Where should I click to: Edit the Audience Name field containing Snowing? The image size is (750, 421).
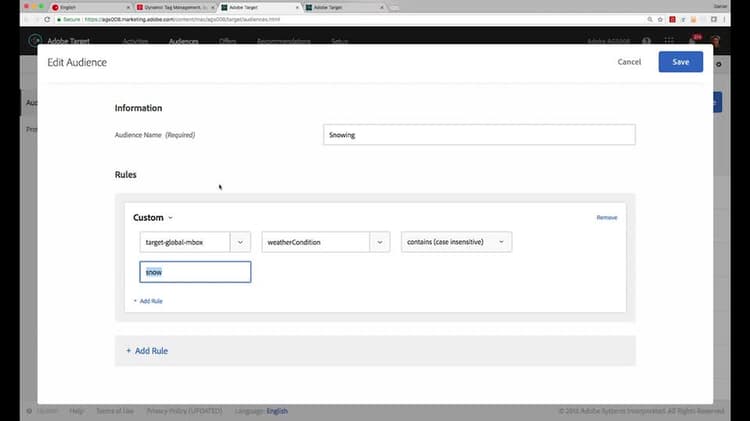479,135
